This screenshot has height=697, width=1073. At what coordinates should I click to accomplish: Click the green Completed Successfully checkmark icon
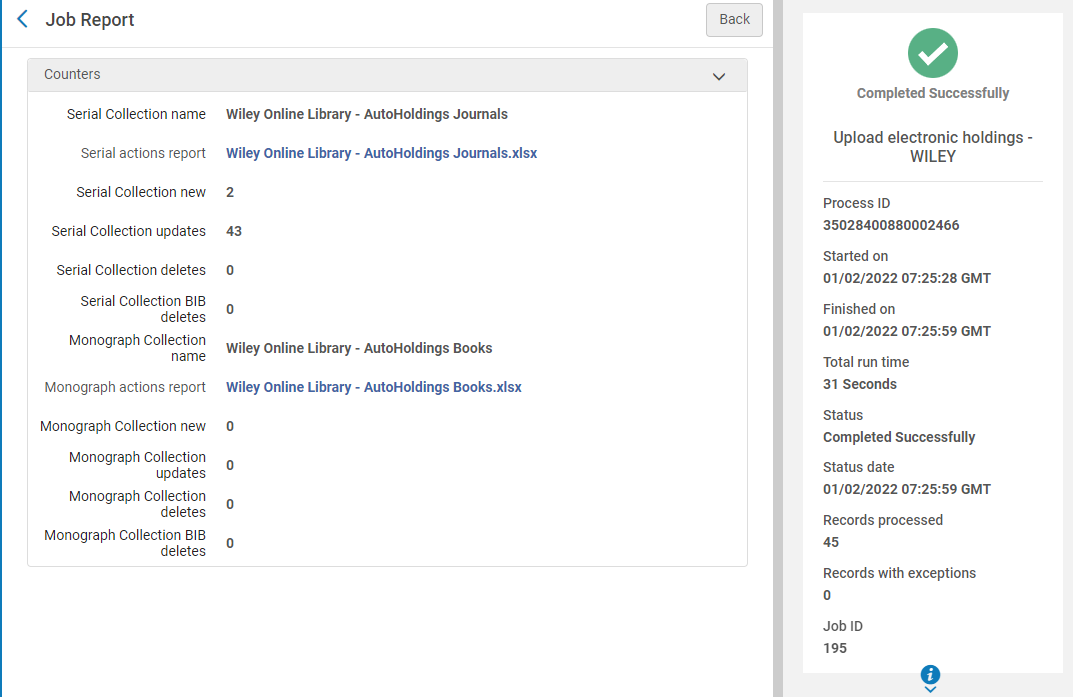pos(933,53)
